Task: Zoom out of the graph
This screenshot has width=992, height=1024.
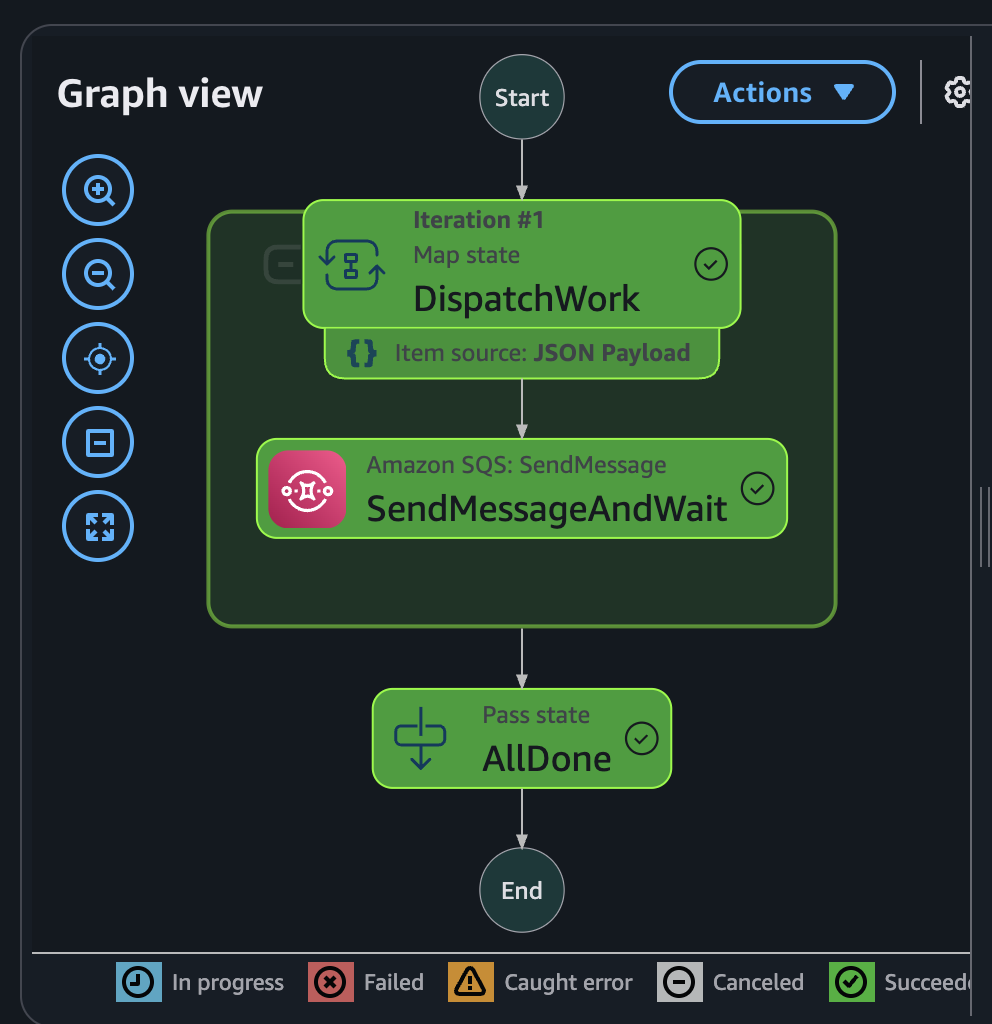Action: coord(98,274)
